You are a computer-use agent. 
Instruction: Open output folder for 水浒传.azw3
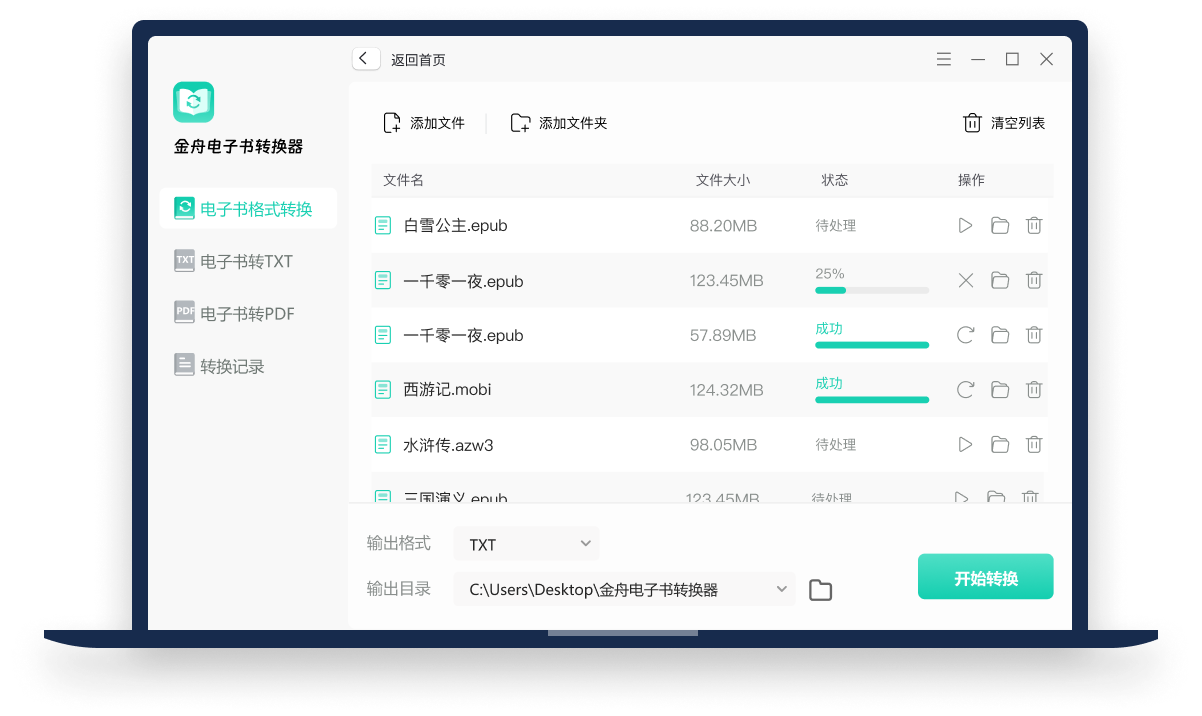(x=1000, y=444)
